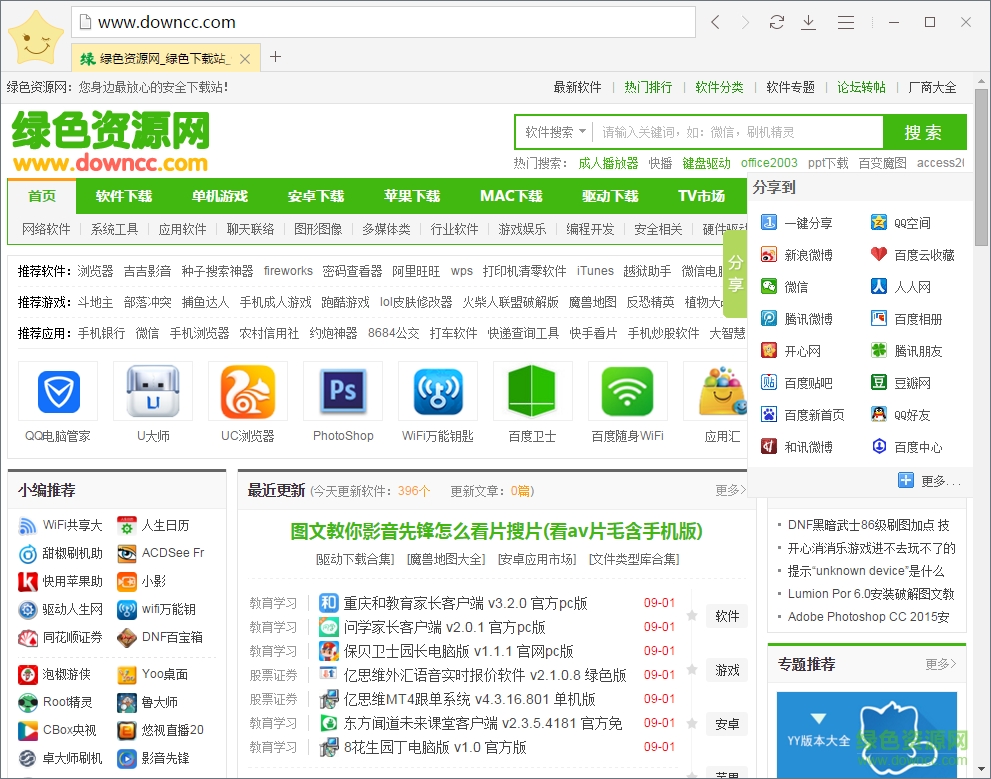Open the PhotoShop download icon
Image resolution: width=991 pixels, height=779 pixels.
342,391
